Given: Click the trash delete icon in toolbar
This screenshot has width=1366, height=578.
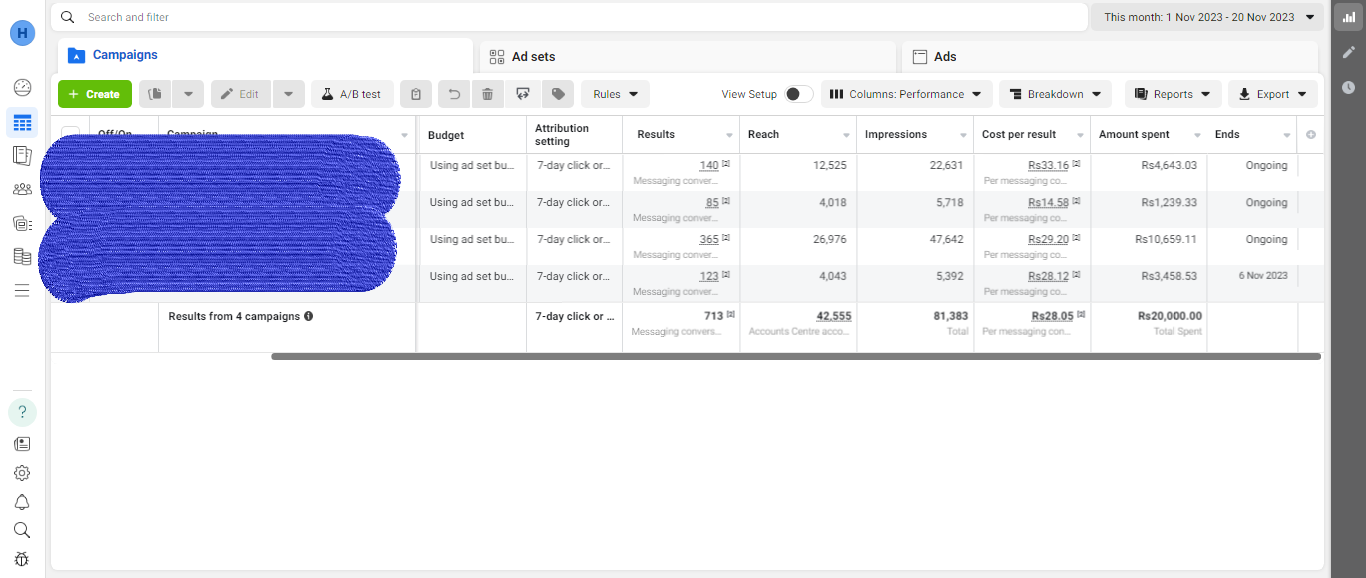Looking at the screenshot, I should pyautogui.click(x=487, y=94).
